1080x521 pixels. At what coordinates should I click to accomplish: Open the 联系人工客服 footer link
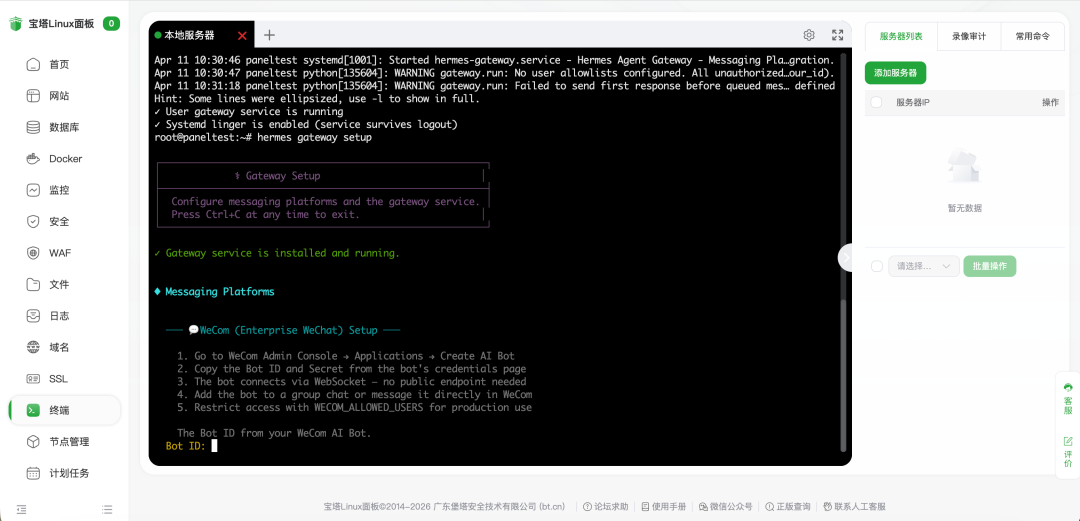(854, 507)
